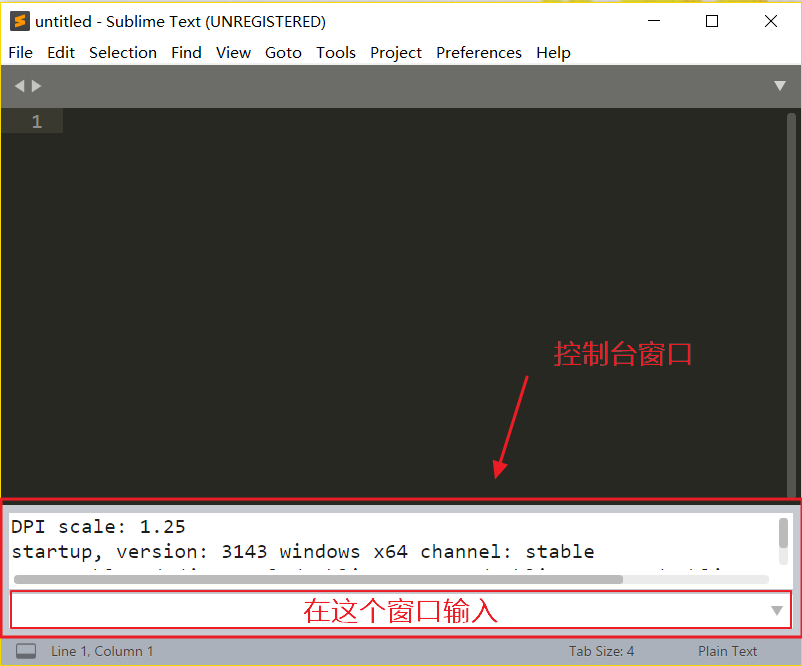Click the 'startup, version: 3143' console line
Screen dimensions: 802x666
click(x=302, y=552)
